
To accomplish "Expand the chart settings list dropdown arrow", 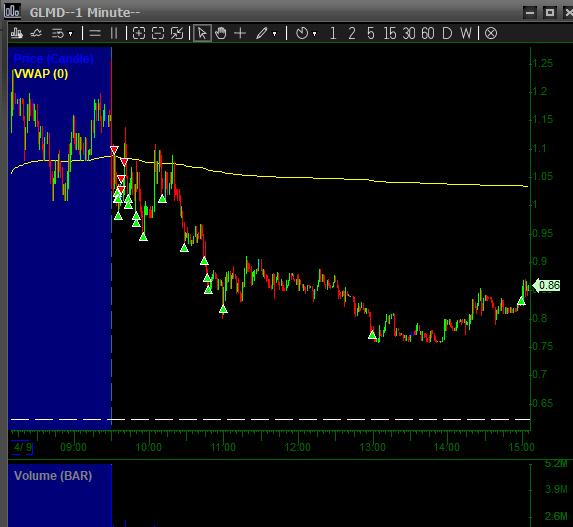I will [71, 34].
